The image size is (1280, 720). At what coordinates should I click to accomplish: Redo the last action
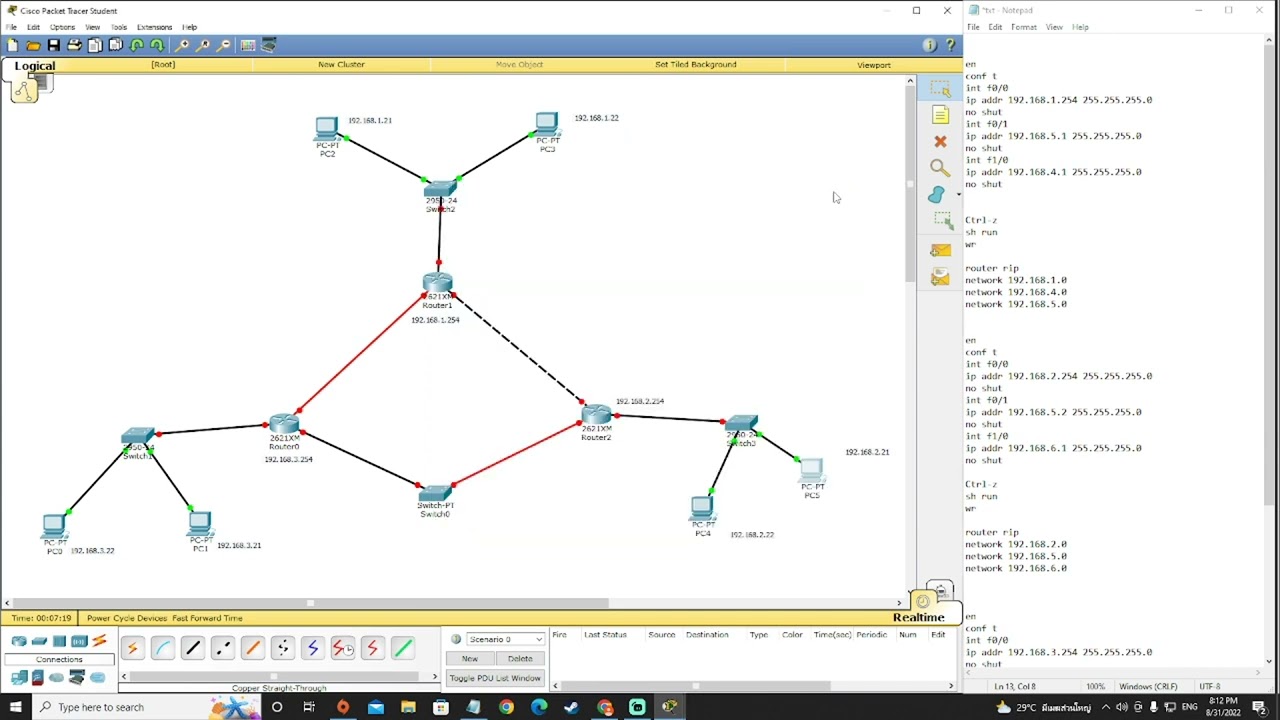(x=157, y=45)
